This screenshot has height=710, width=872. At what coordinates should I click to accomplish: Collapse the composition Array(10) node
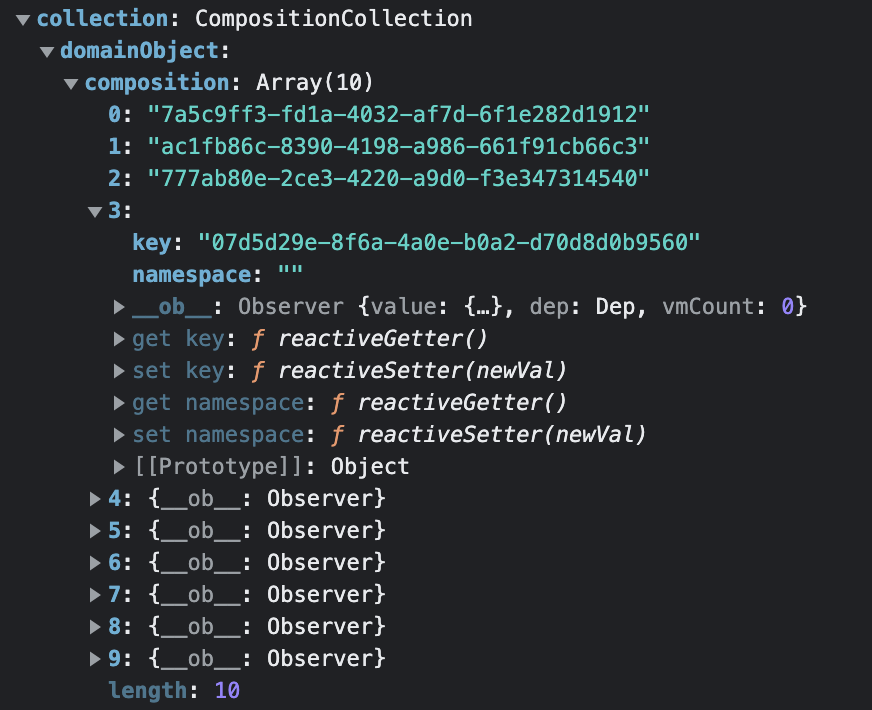tap(71, 82)
